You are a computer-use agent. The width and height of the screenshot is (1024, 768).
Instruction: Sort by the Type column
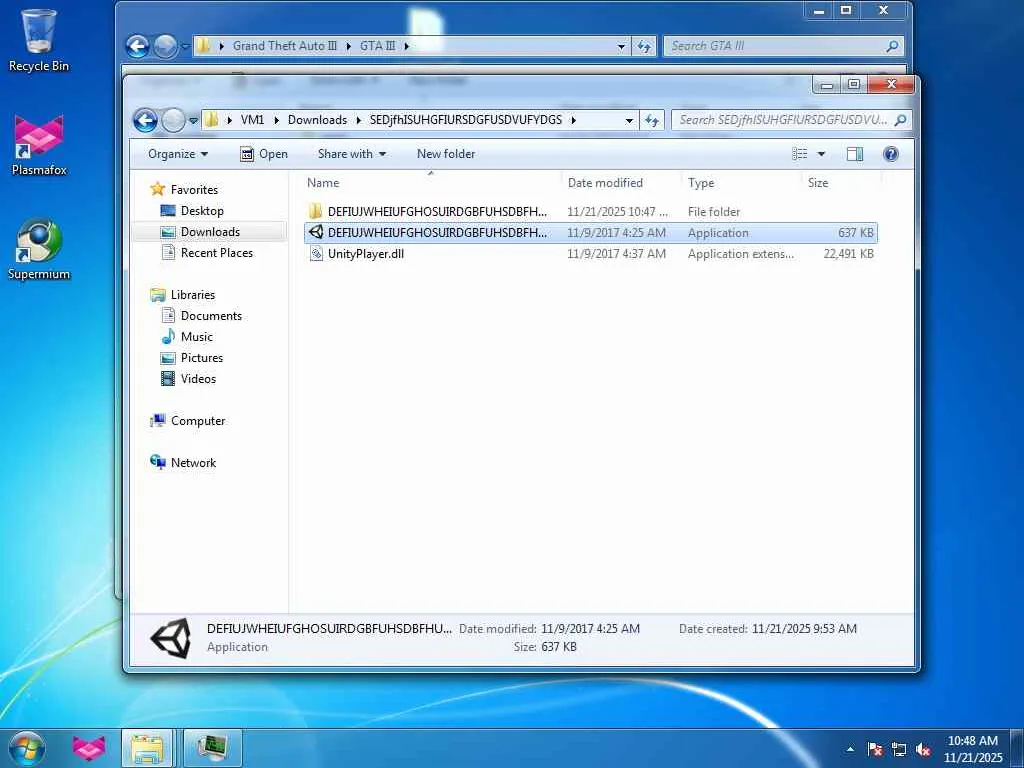tap(741, 183)
